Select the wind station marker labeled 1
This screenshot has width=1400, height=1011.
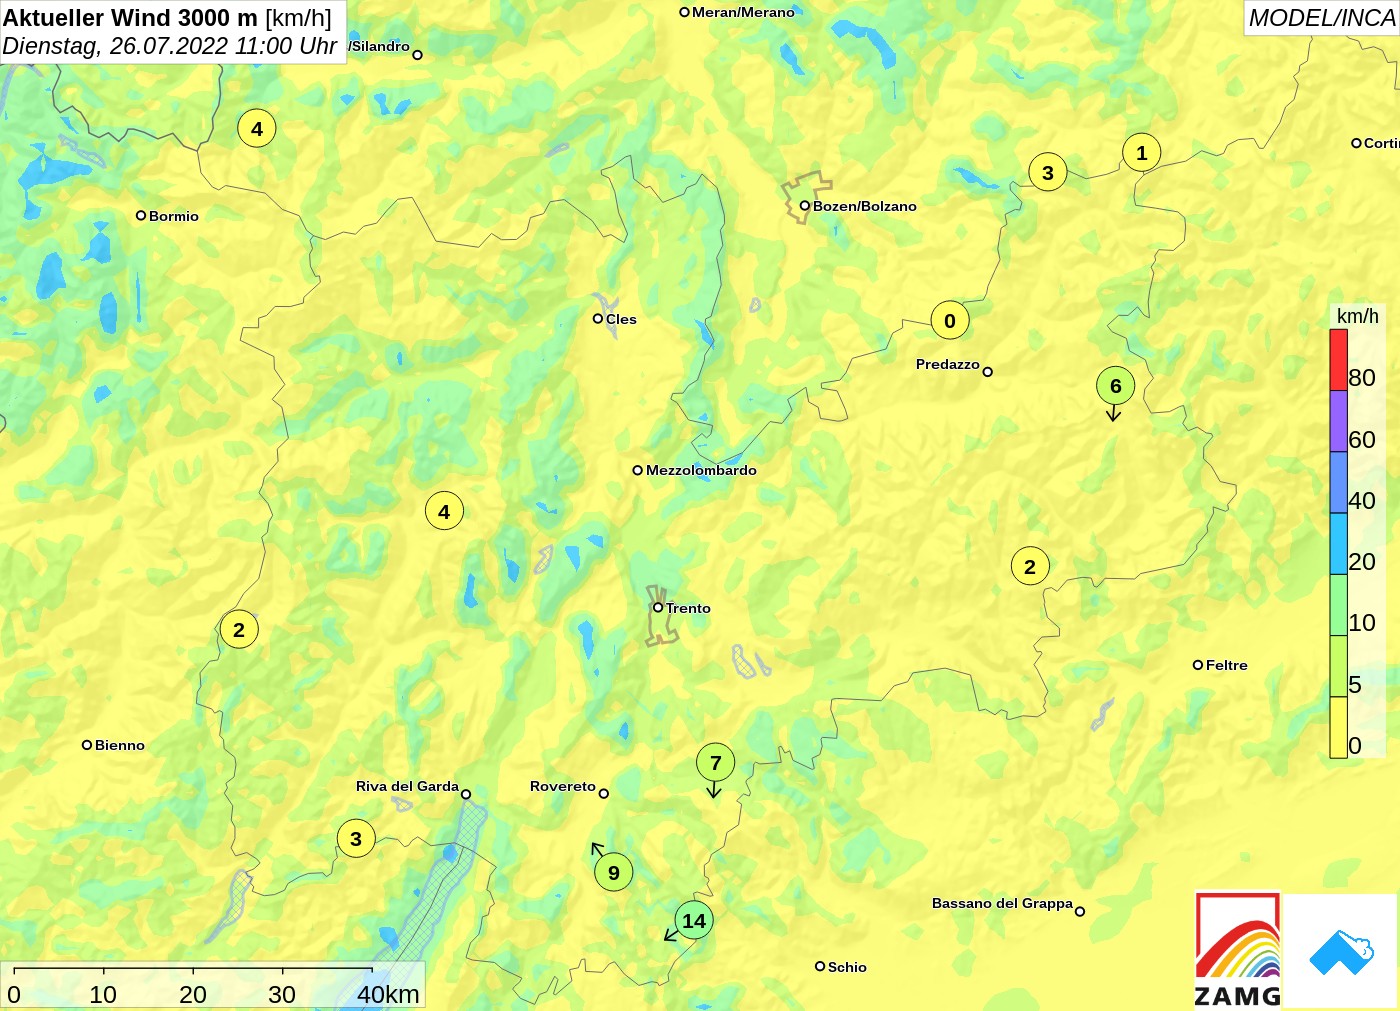1142,153
